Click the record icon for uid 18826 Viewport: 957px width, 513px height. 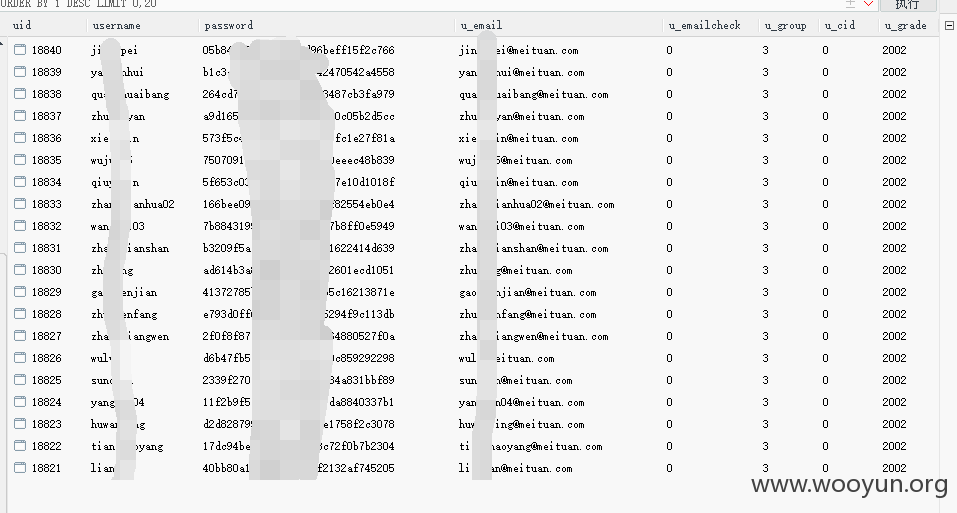(x=20, y=357)
